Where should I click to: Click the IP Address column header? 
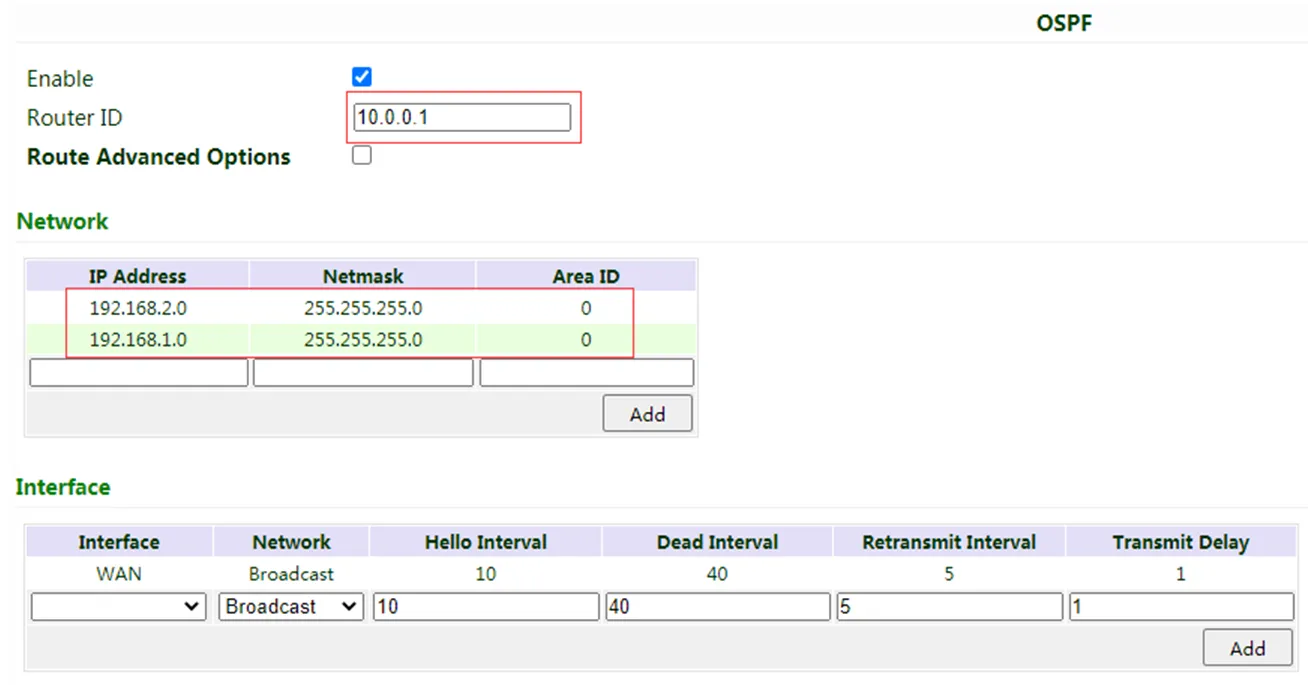pyautogui.click(x=138, y=276)
